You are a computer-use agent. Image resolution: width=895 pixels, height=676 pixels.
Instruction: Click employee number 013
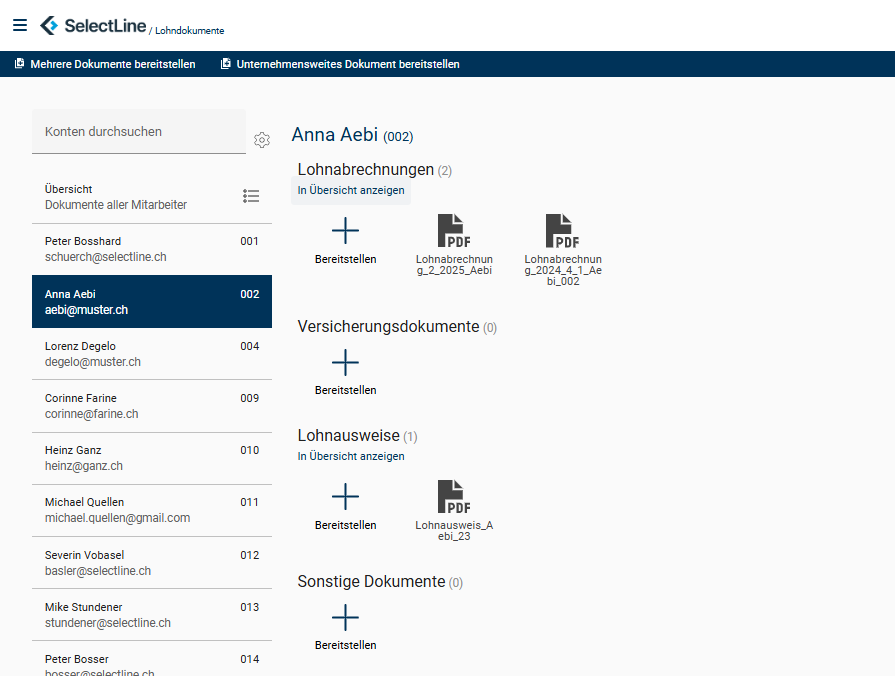[x=249, y=607]
